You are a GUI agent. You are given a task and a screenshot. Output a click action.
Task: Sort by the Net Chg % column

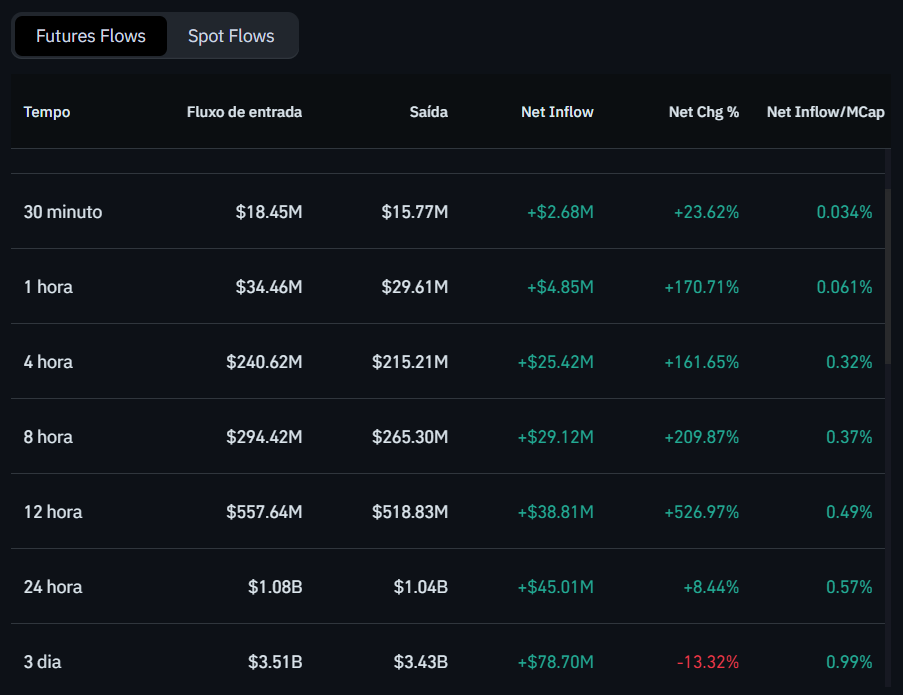tap(704, 112)
